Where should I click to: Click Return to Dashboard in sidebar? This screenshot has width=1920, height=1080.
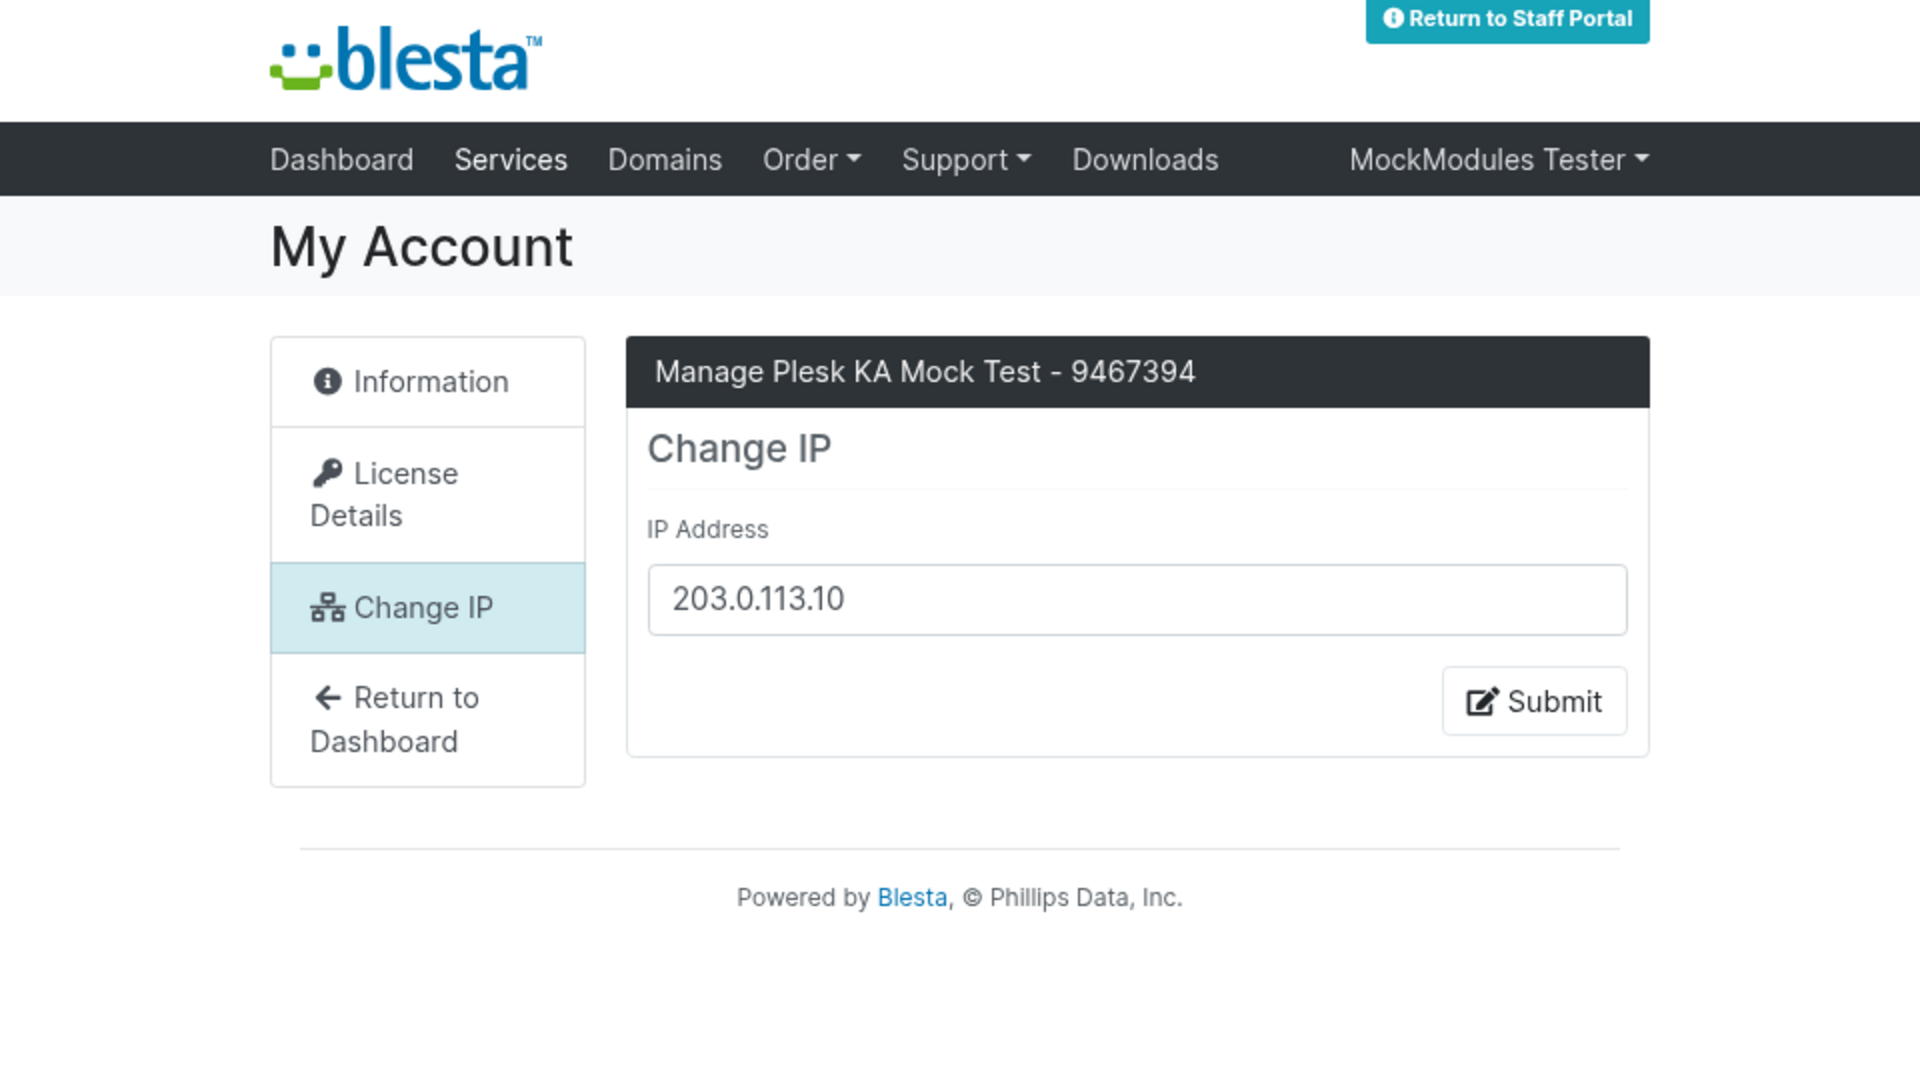(428, 720)
